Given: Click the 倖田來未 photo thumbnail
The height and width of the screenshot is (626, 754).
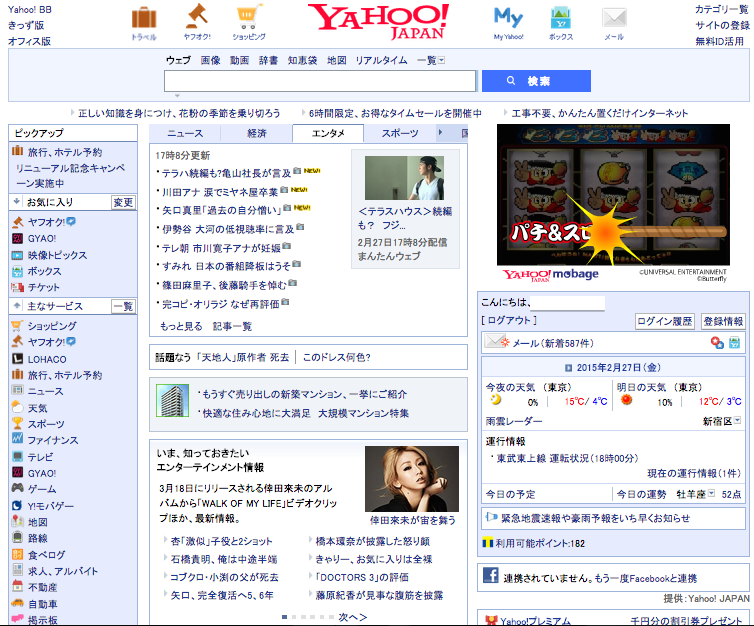Looking at the screenshot, I should [412, 479].
